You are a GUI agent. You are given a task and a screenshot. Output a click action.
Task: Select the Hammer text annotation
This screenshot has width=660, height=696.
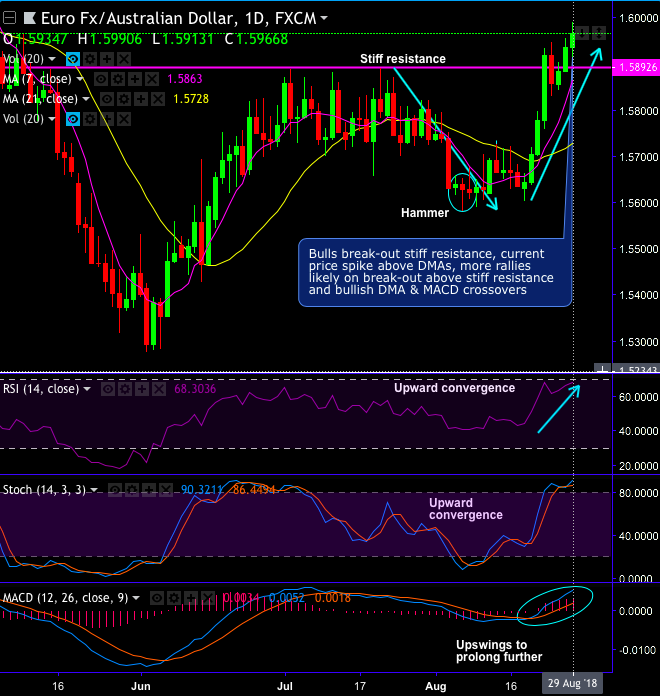pos(425,213)
